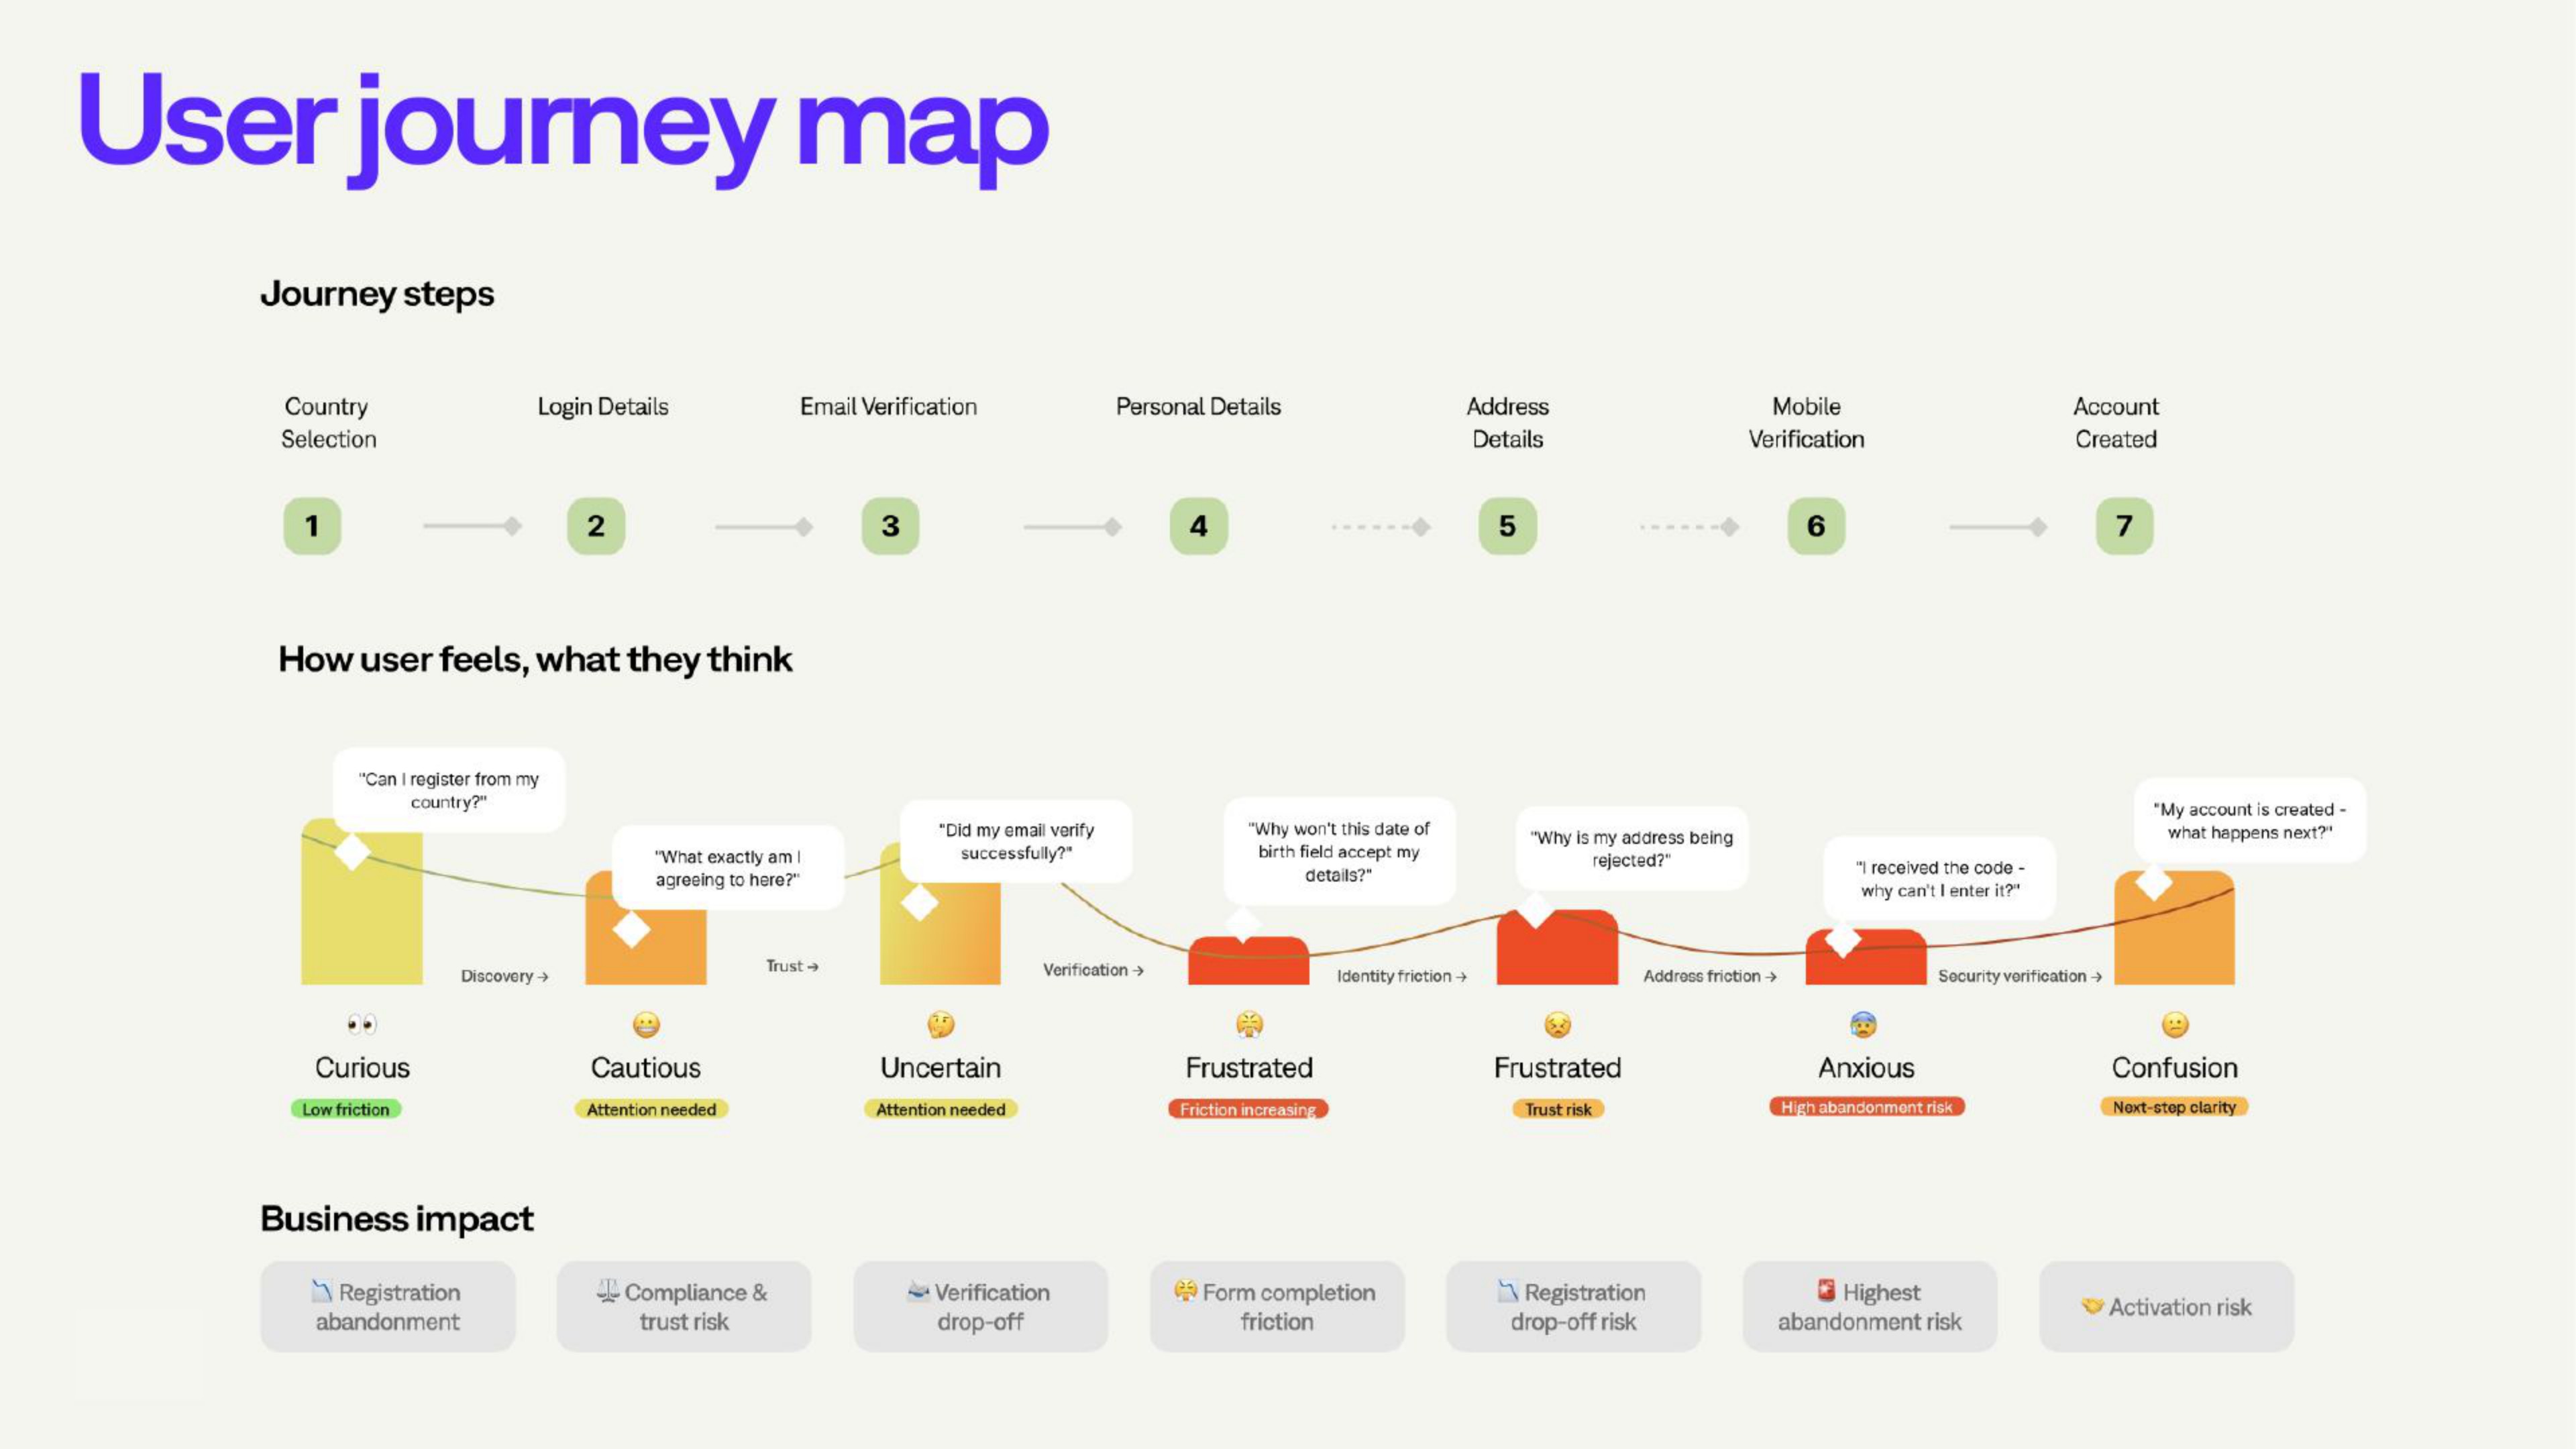Click the "Identity friction →" transition label
Viewport: 2576px width, 1449px height.
click(1402, 976)
